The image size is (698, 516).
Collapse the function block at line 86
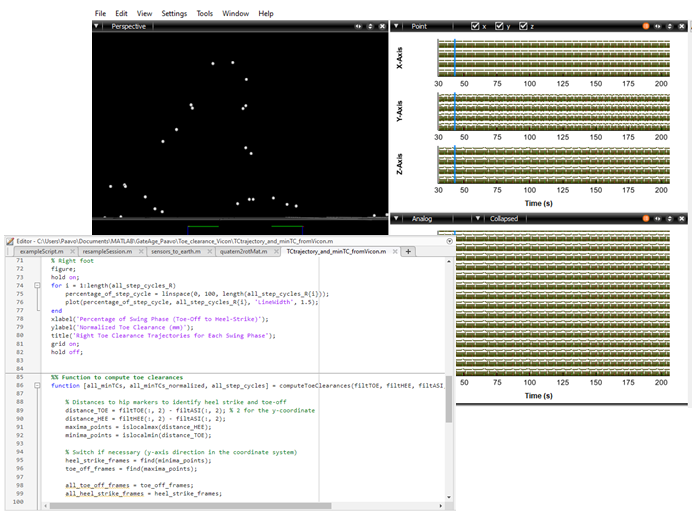[x=37, y=386]
